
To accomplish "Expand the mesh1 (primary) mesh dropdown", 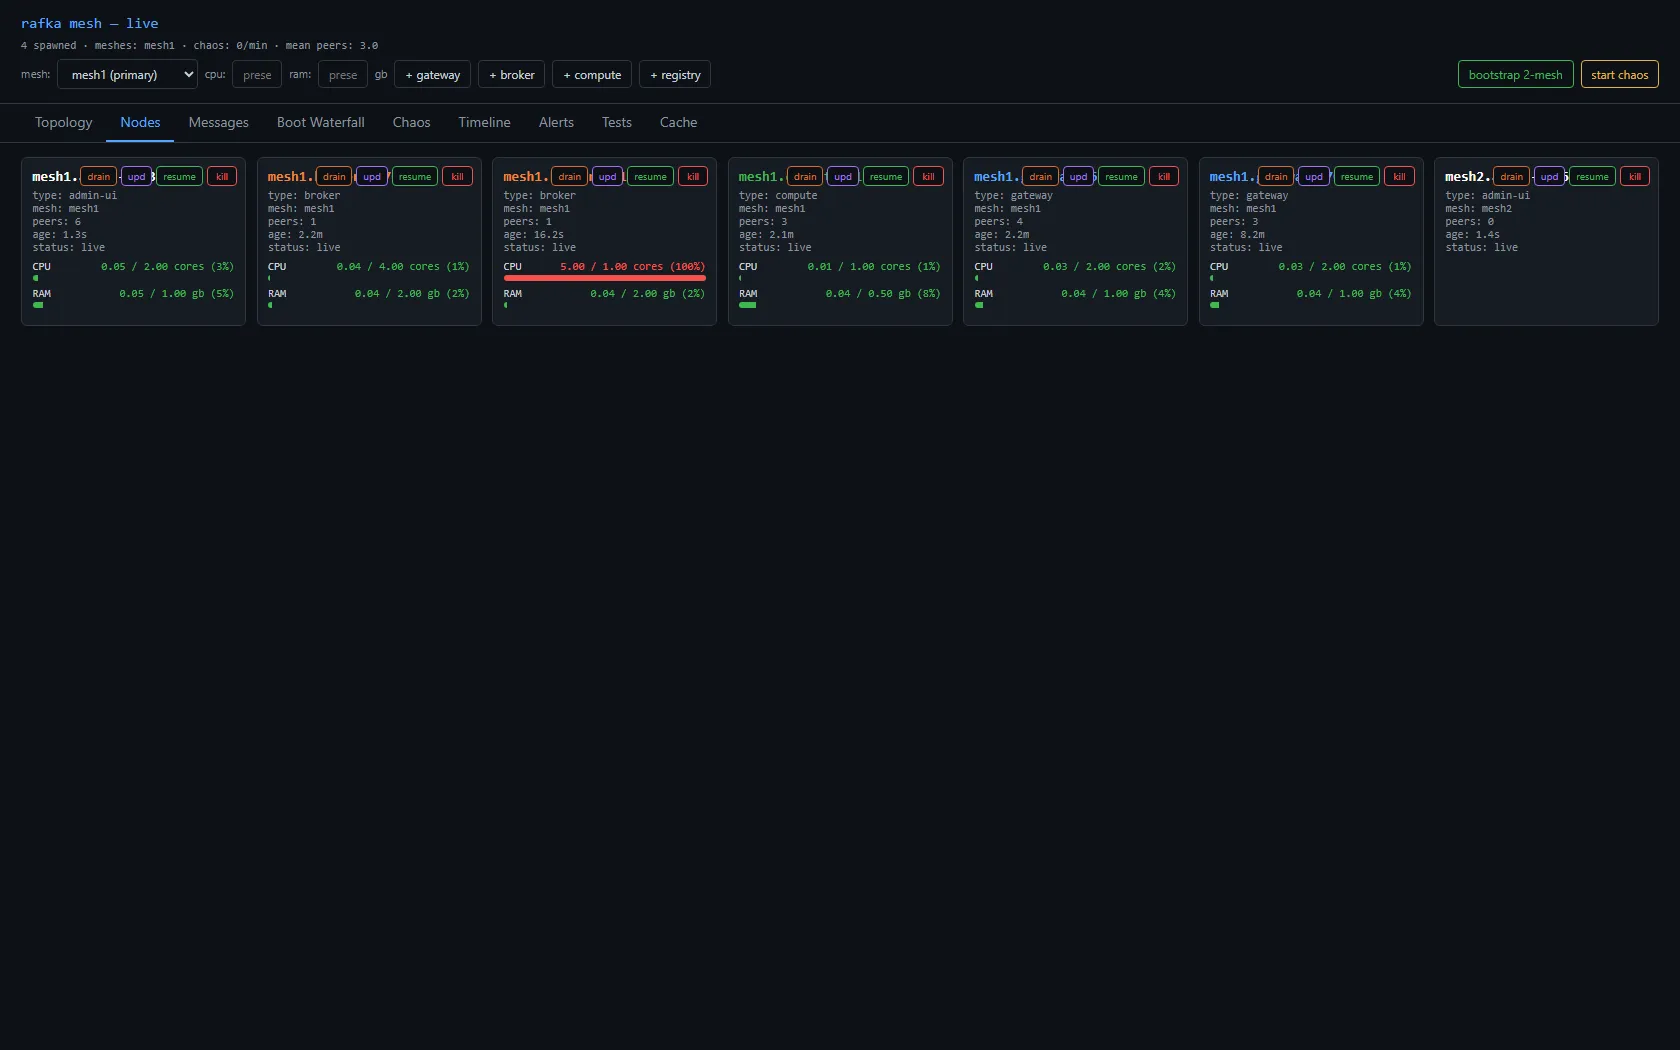I will tap(127, 74).
